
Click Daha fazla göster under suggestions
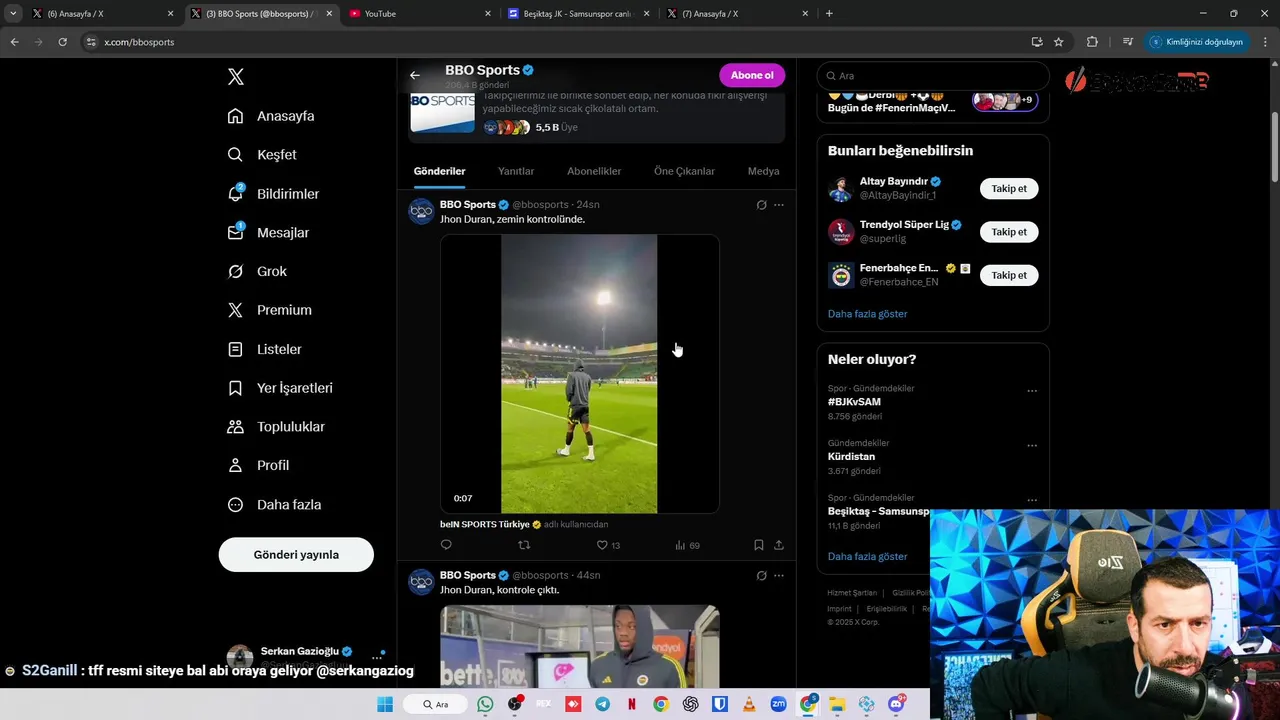tap(867, 314)
